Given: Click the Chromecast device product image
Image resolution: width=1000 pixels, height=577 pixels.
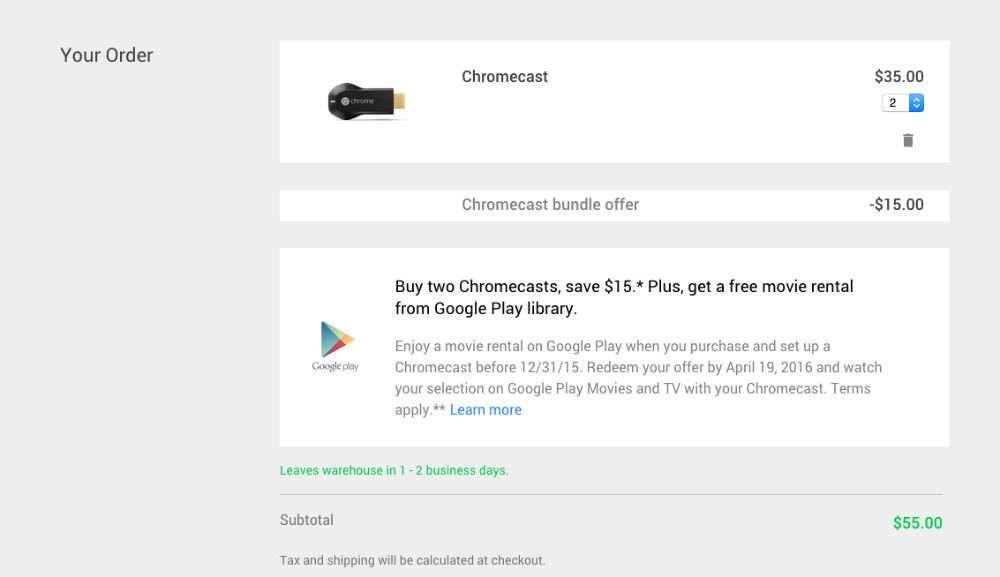Looking at the screenshot, I should click(366, 102).
